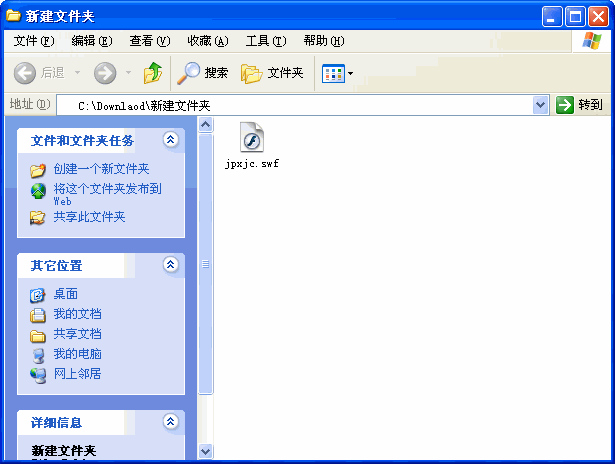
Task: Click the task pane scroll up arrow
Action: [x=206, y=125]
